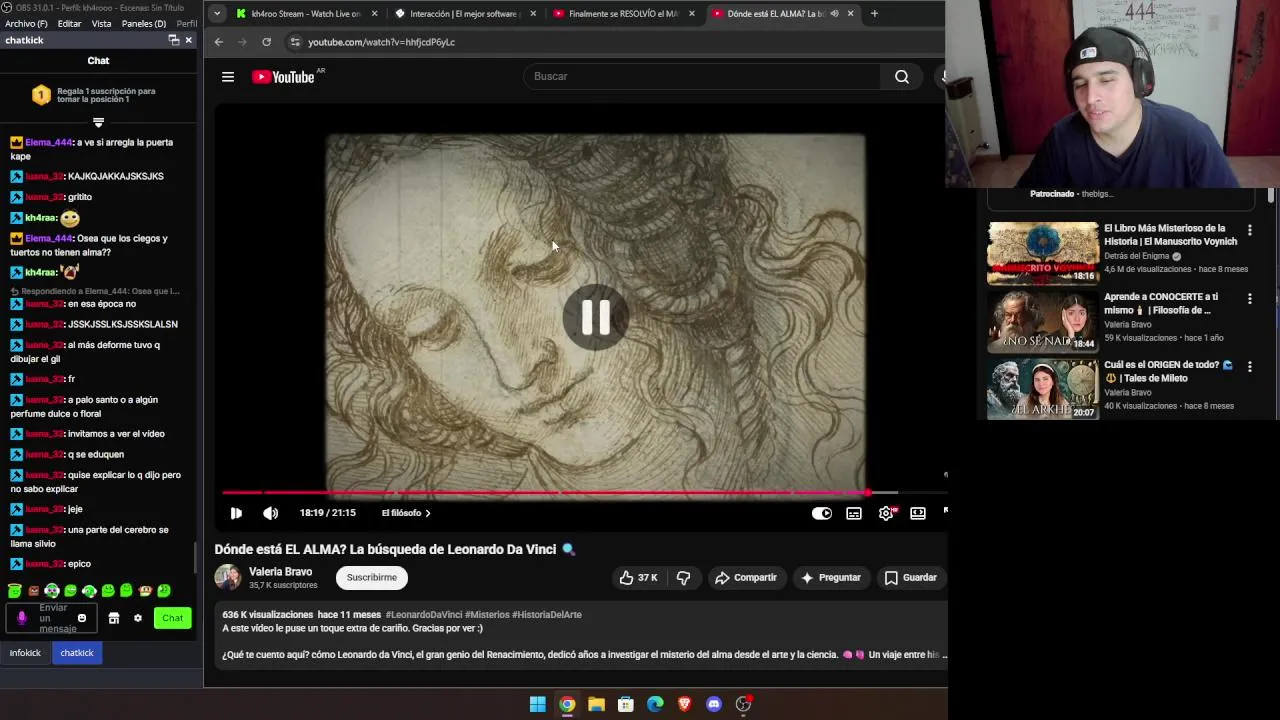
Task: Click the Suscribirme button
Action: tap(372, 578)
